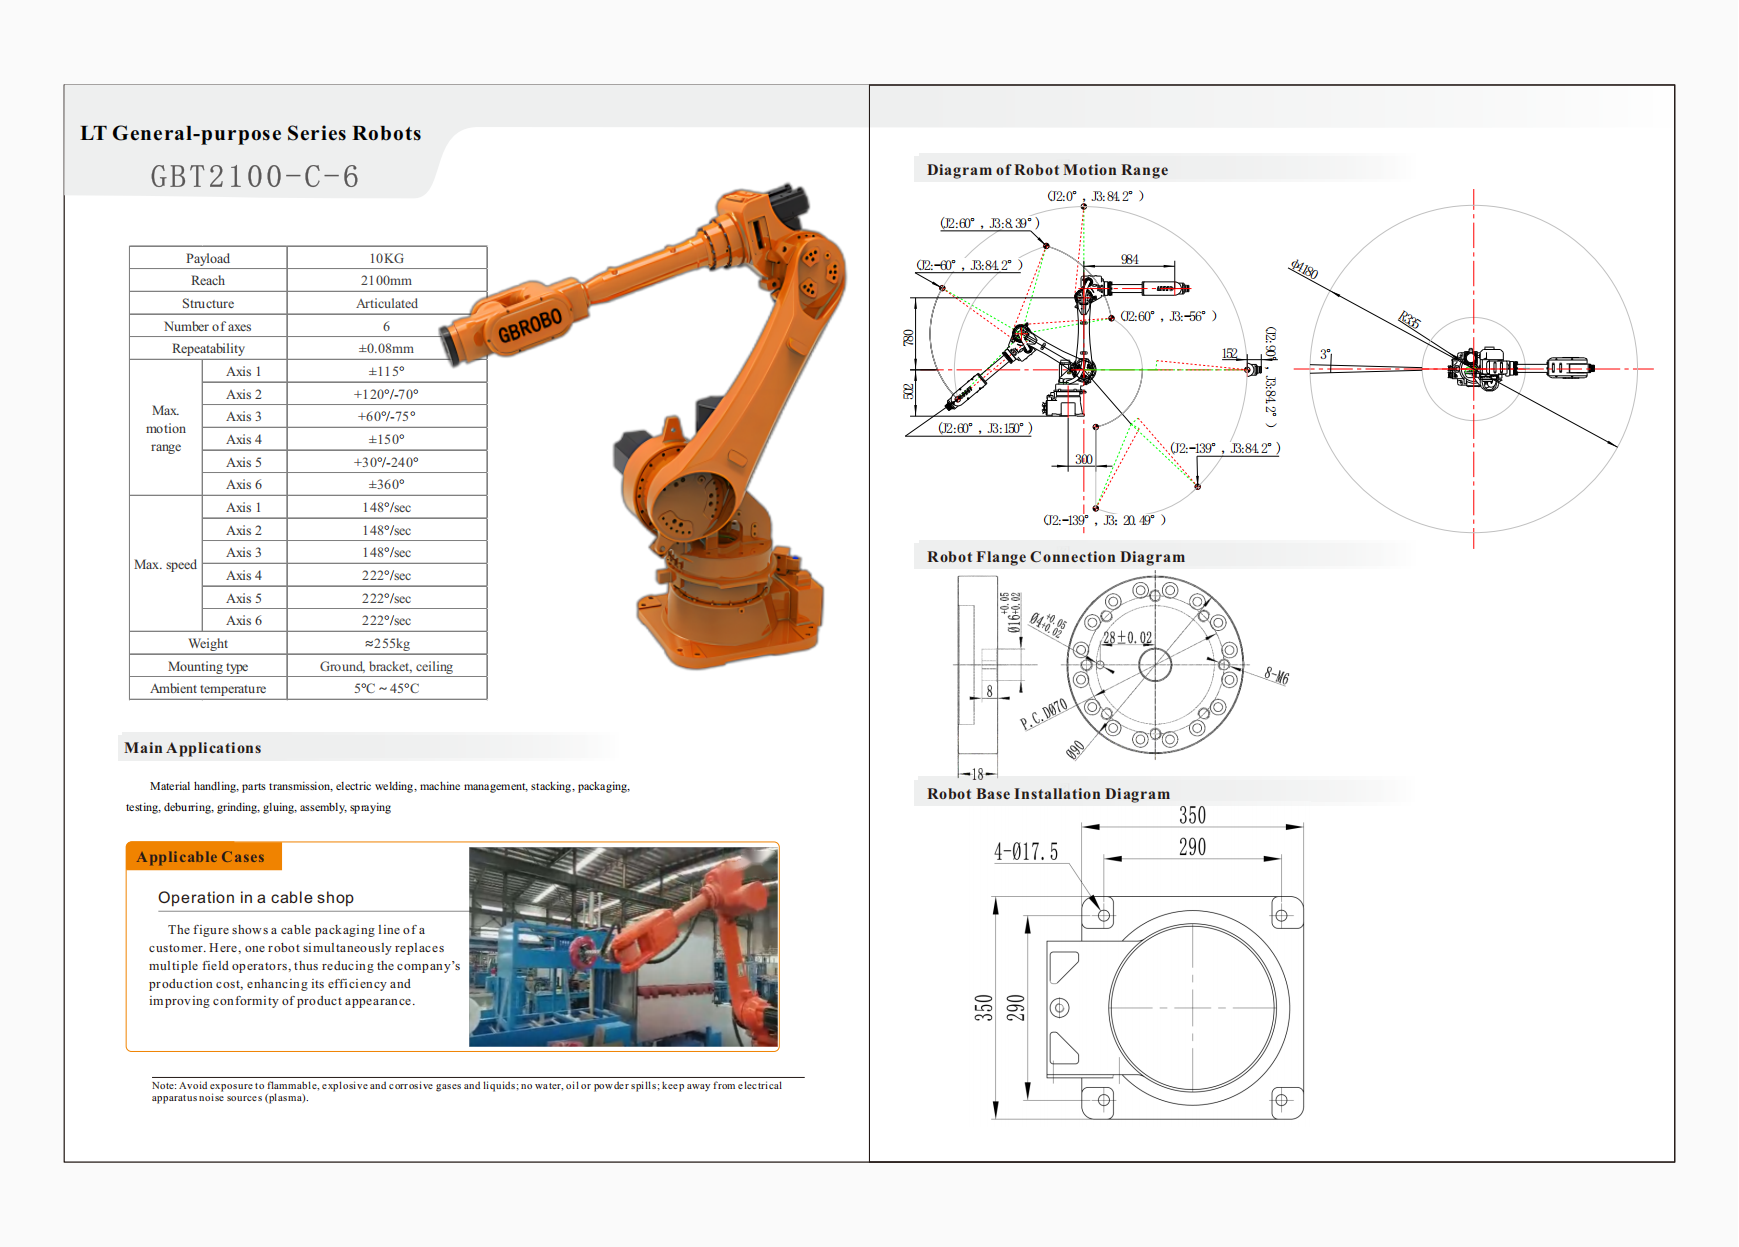Click the 'Diagram of Robot Motion Range' heading
The height and width of the screenshot is (1247, 1739).
click(1047, 170)
